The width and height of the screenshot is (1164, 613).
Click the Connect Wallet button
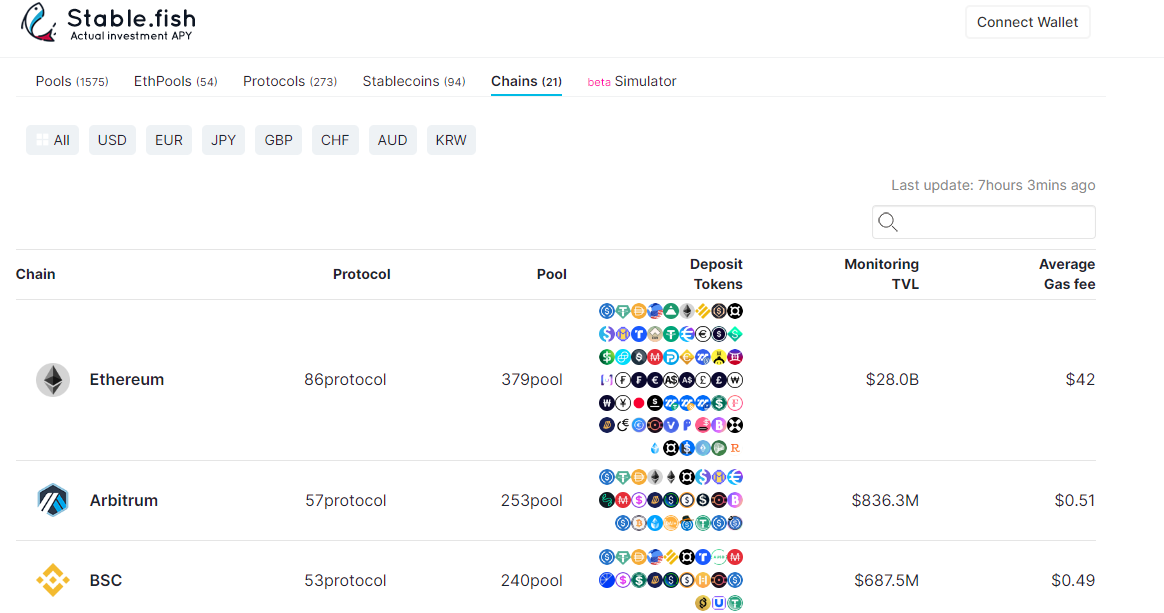point(1027,22)
